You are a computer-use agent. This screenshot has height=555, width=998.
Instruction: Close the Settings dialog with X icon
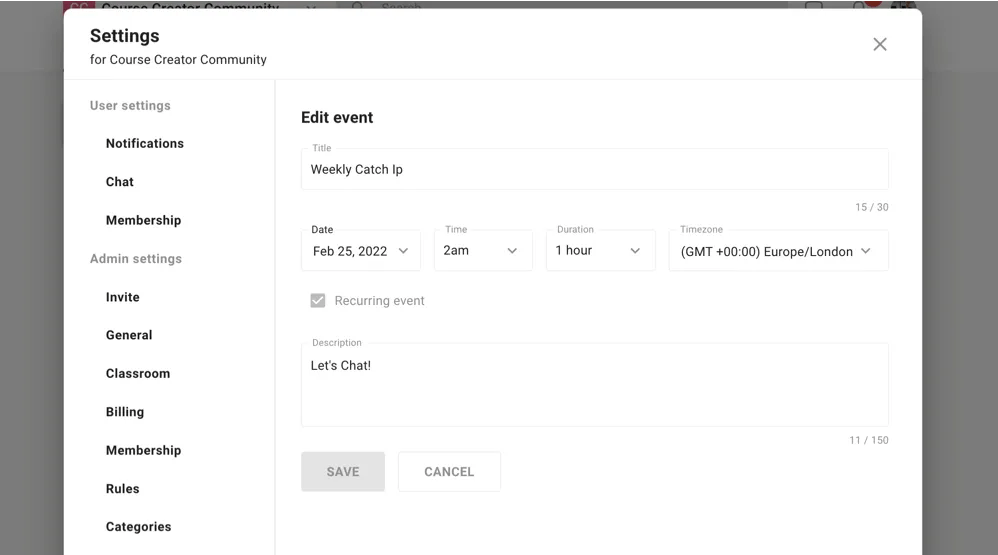pyautogui.click(x=880, y=44)
